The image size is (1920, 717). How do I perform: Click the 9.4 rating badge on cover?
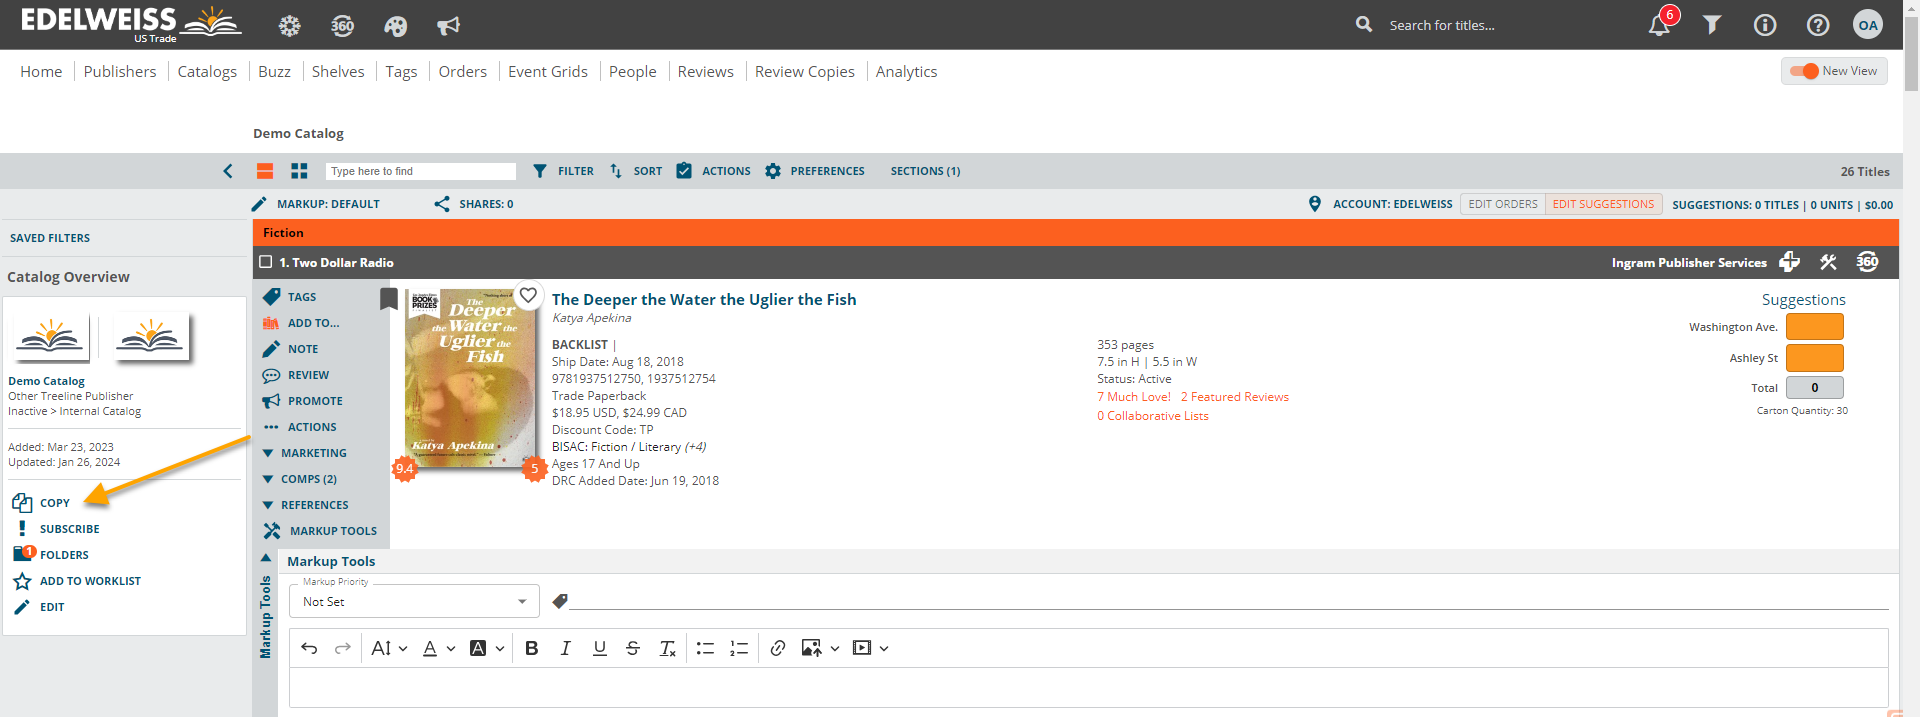click(404, 468)
